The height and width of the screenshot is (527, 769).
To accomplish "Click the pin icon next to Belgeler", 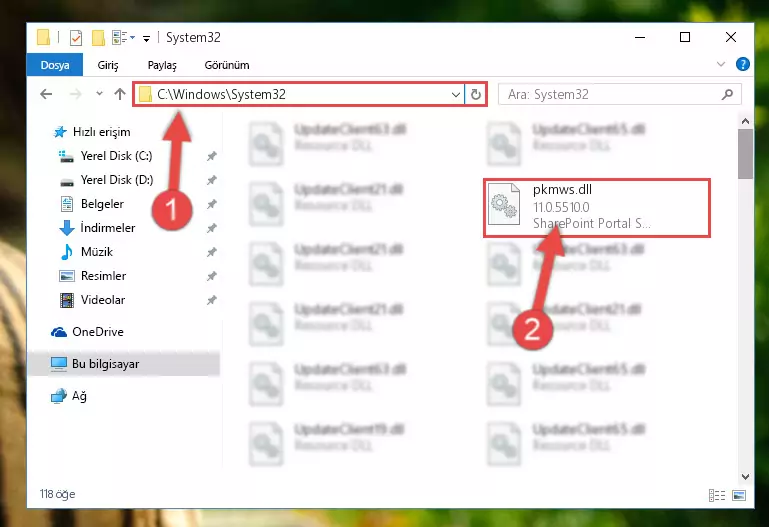I will tap(211, 204).
